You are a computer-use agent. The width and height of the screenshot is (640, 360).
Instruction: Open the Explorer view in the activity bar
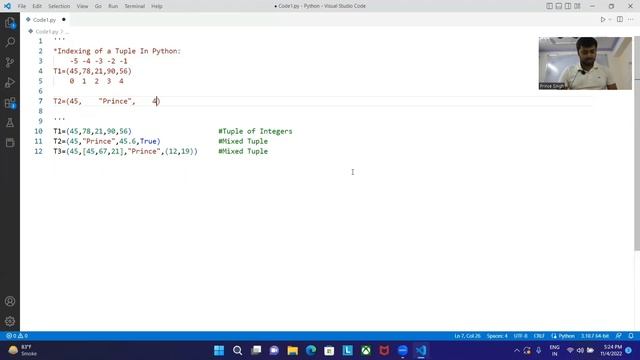click(x=10, y=23)
